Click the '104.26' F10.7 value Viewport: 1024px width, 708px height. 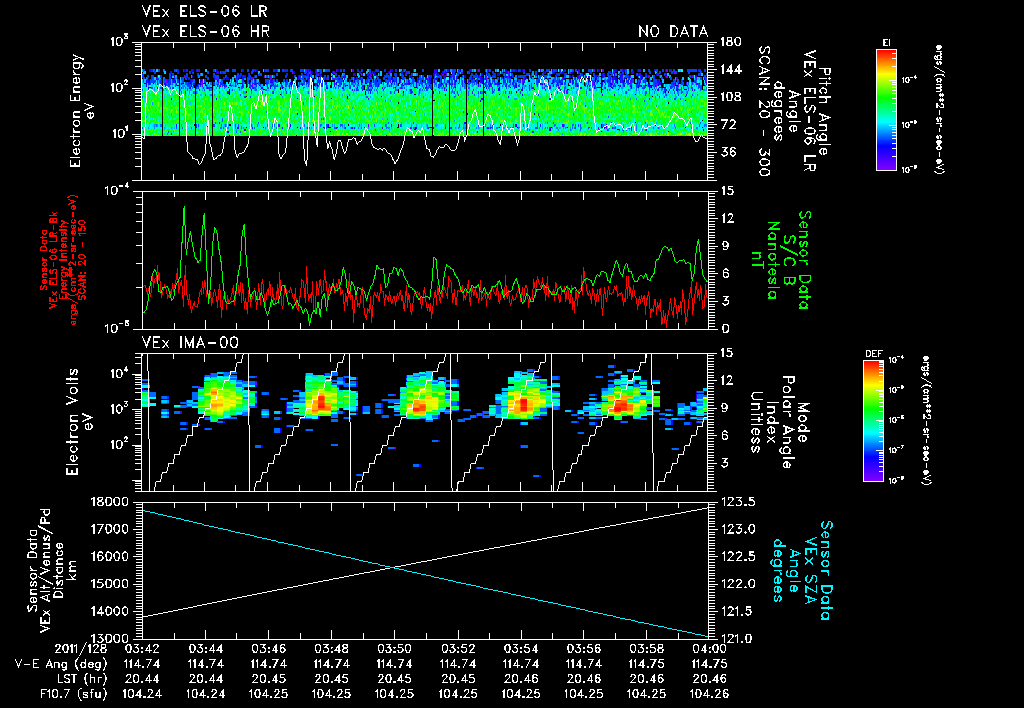tap(709, 694)
